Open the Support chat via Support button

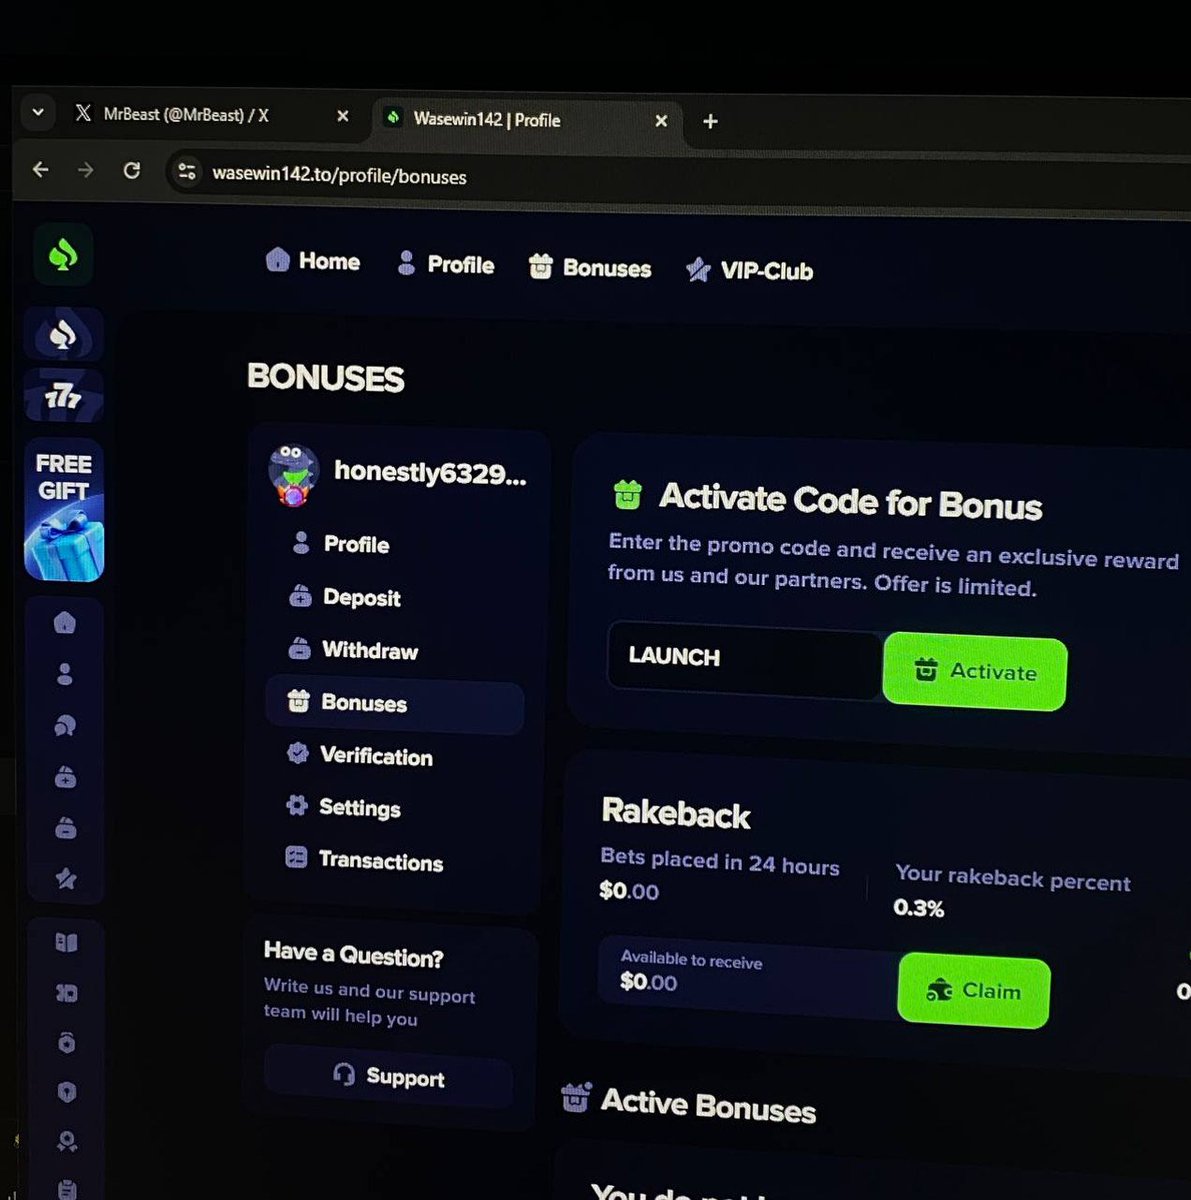(388, 1077)
